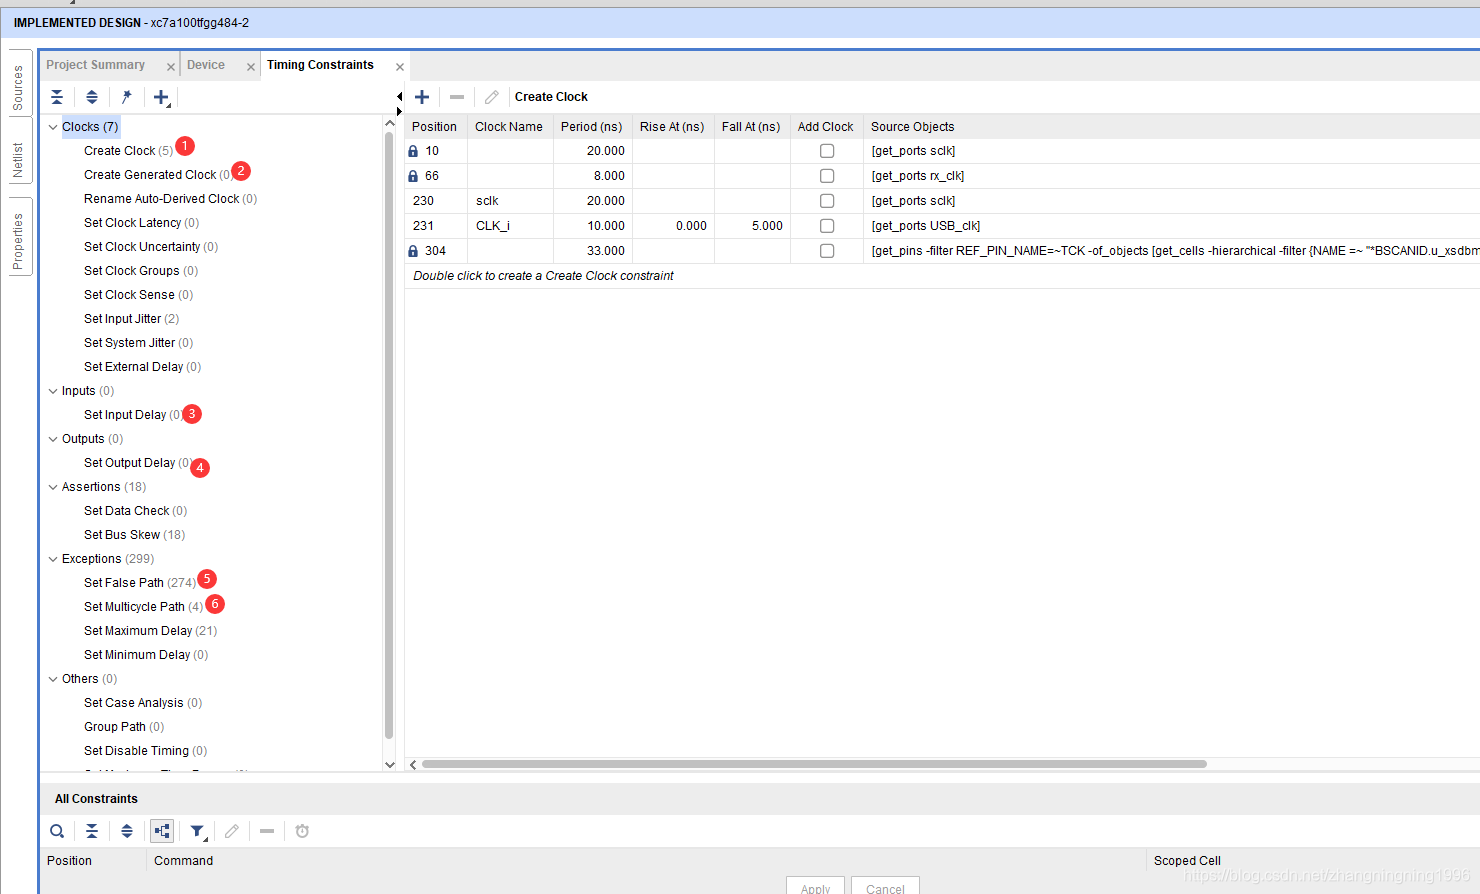Image resolution: width=1480 pixels, height=894 pixels.
Task: Toggle Add Clock checkbox for position 10
Action: (x=827, y=151)
